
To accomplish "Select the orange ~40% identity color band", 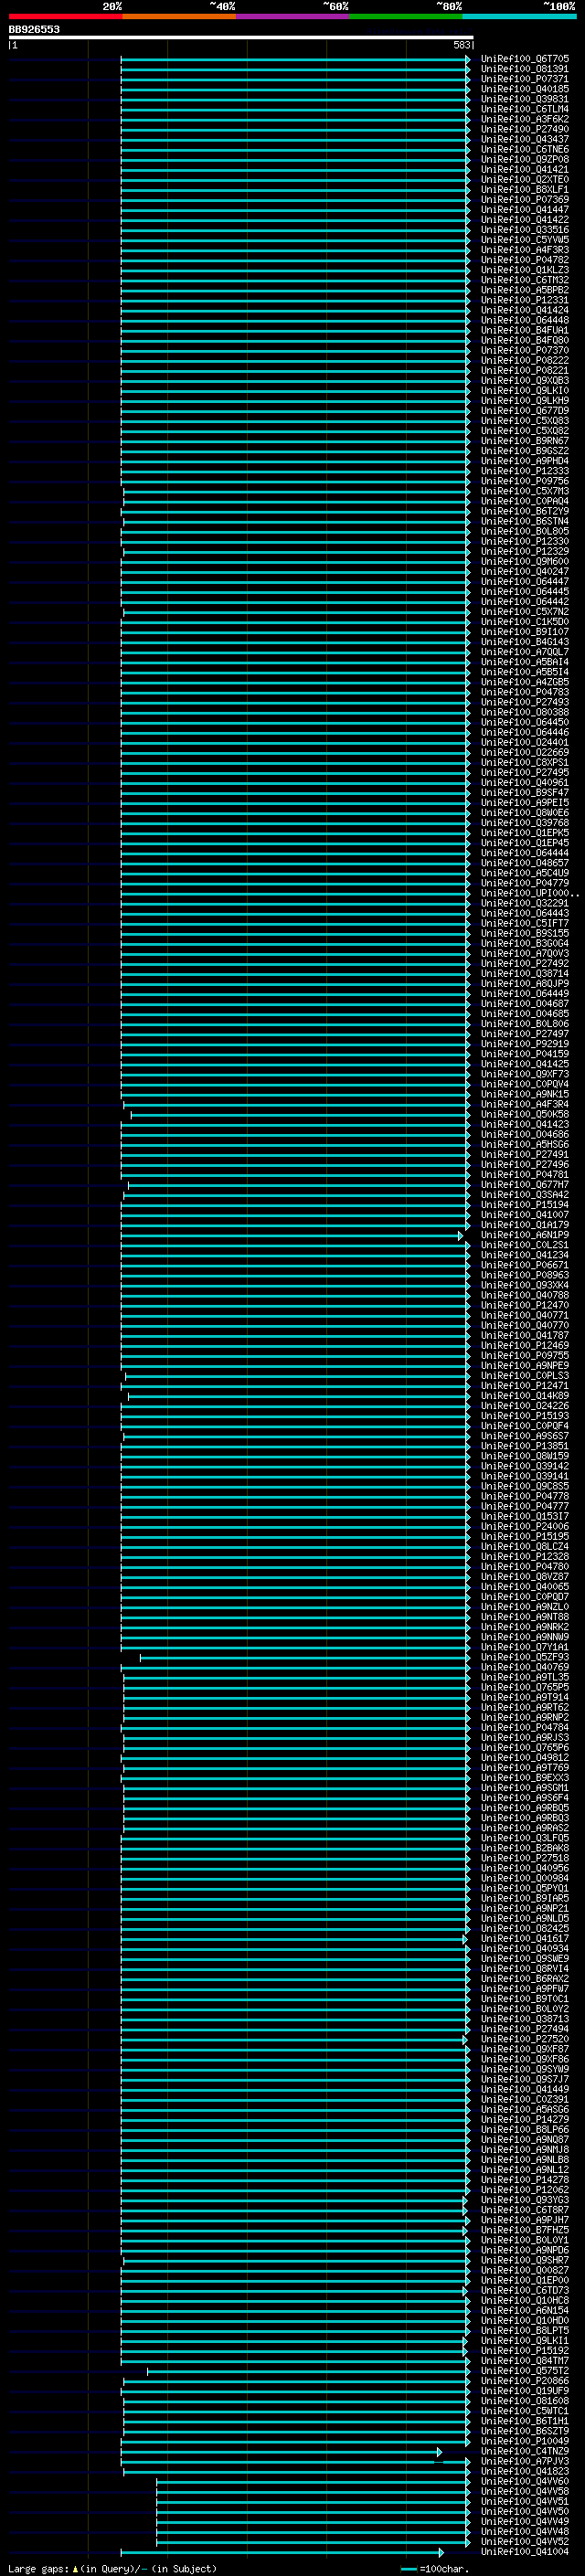I will (x=179, y=16).
